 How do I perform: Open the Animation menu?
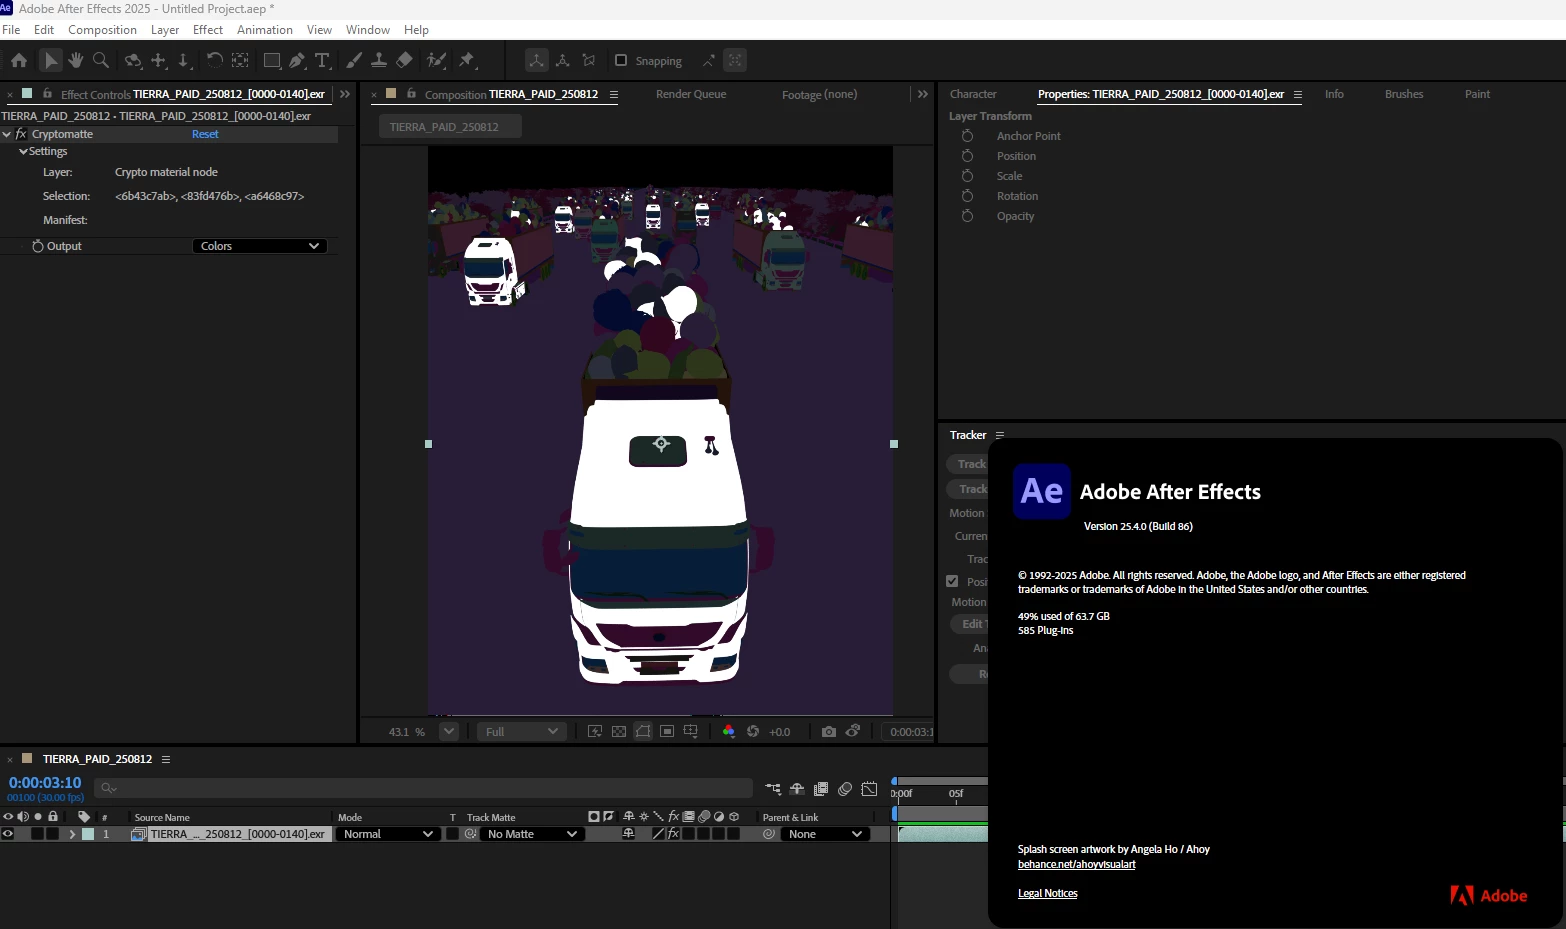(x=265, y=30)
